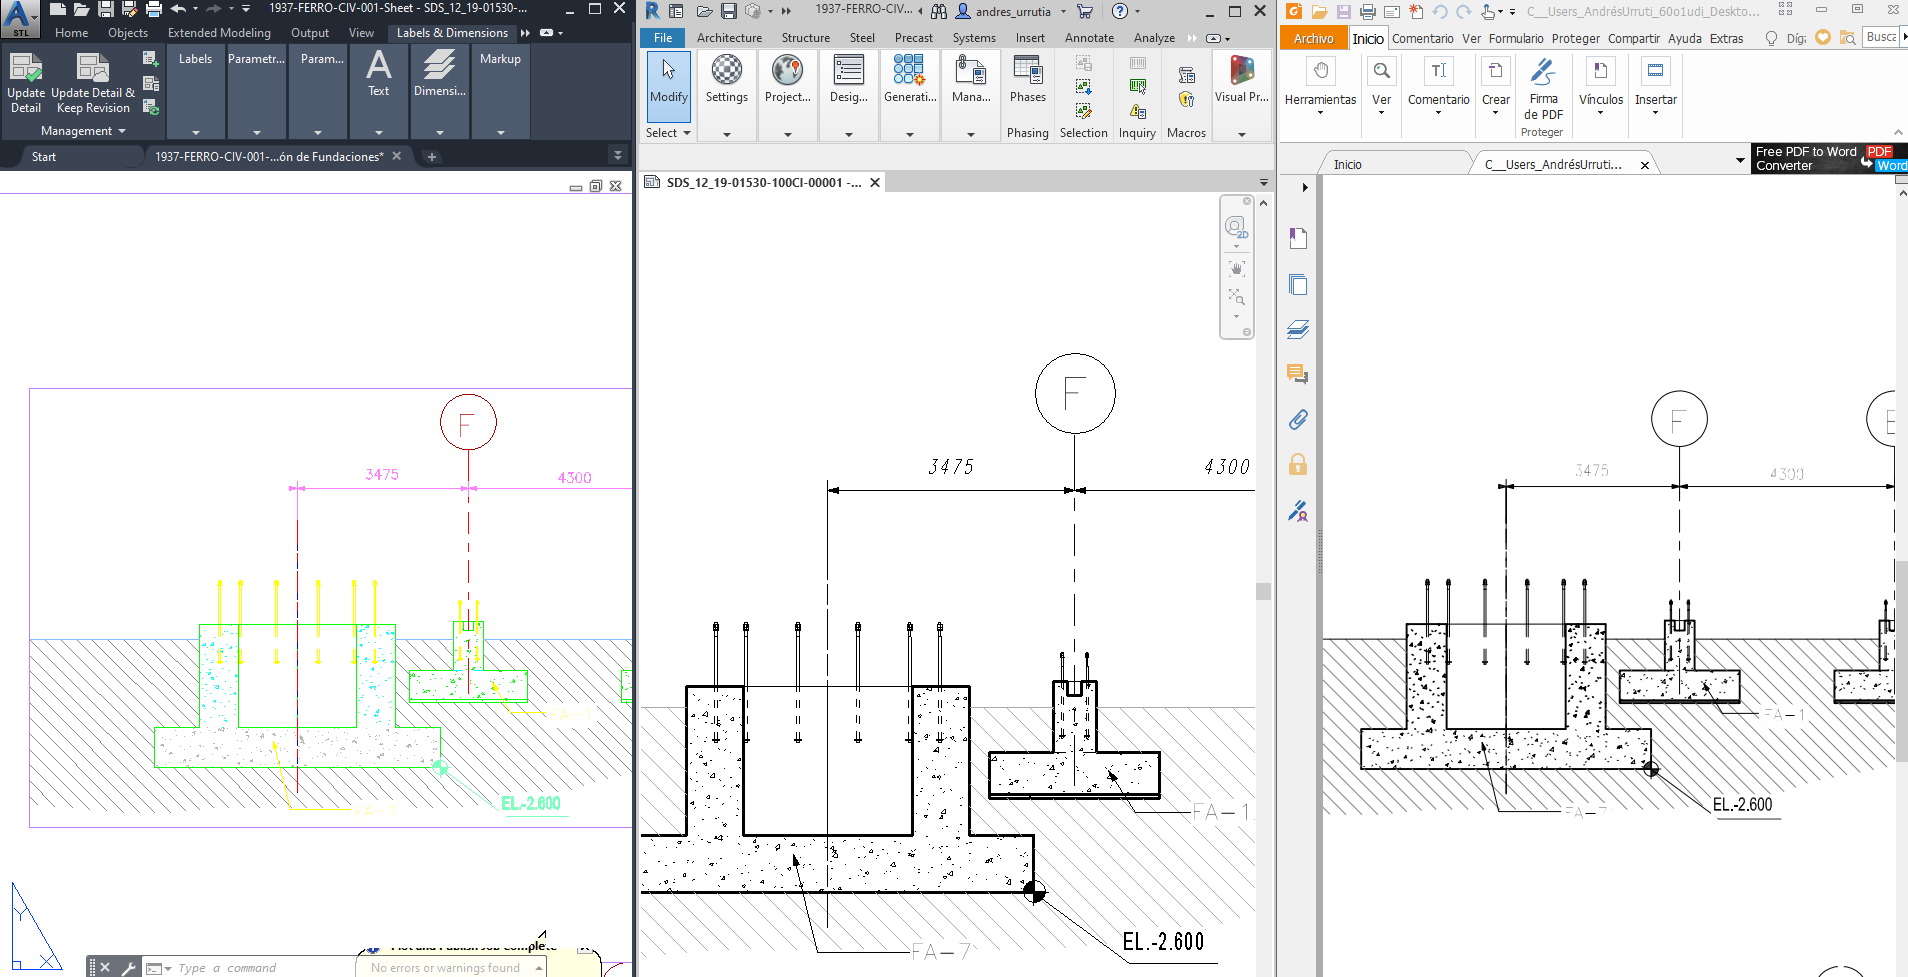Open the Extended Modeling tab in AutoCAD
This screenshot has height=977, width=1908.
(x=218, y=32)
